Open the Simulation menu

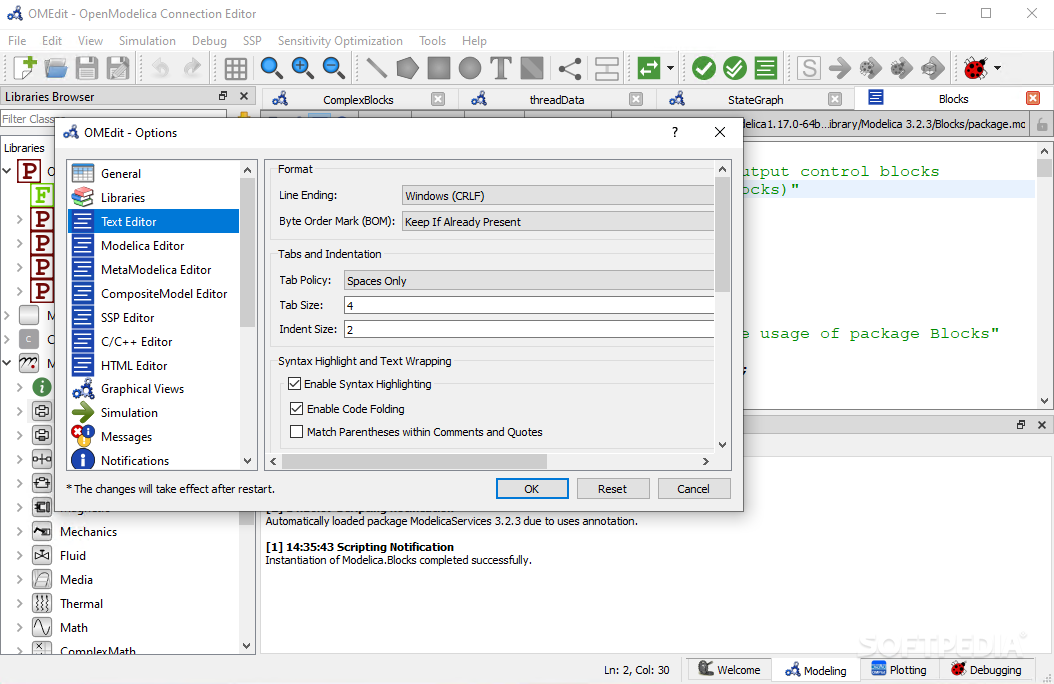coord(147,40)
